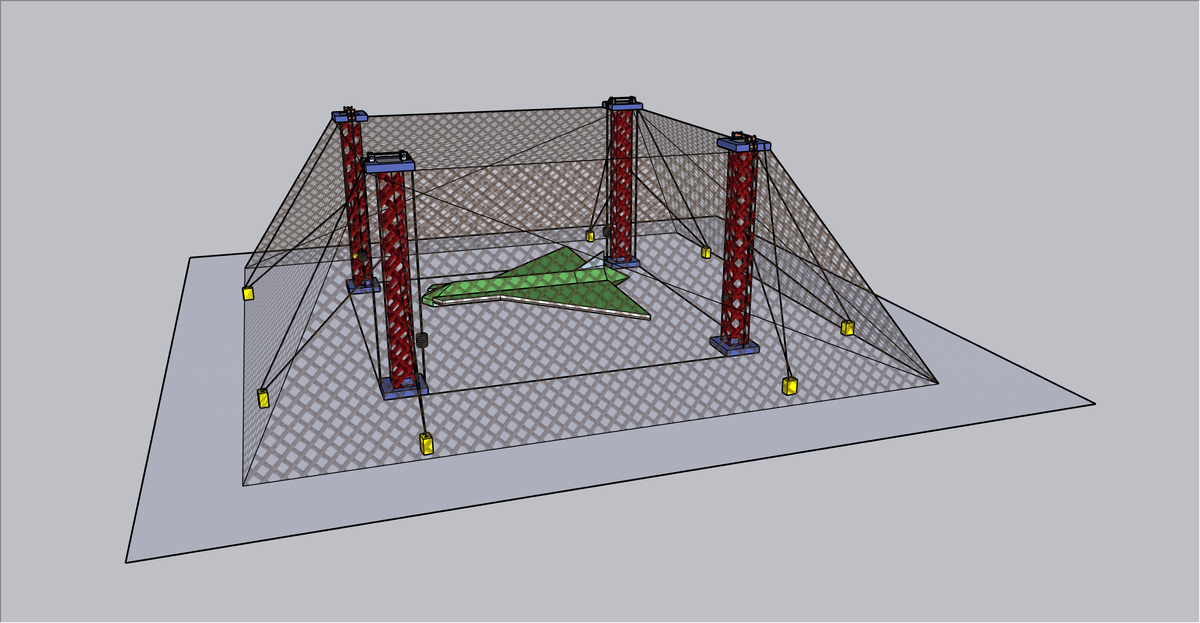Select the yellow anchor block directly below the nearest tower
This screenshot has height=623, width=1200.
tap(427, 444)
